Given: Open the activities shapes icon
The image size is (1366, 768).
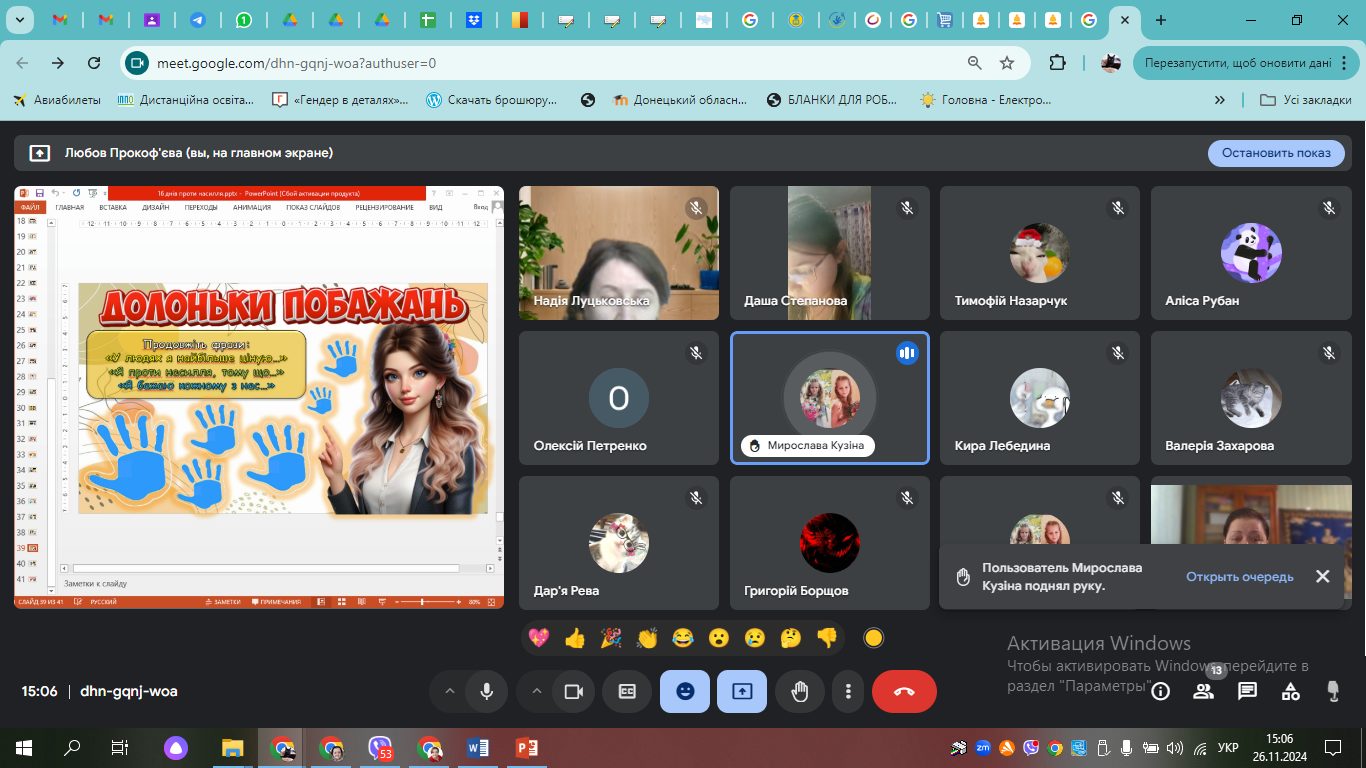Looking at the screenshot, I should pyautogui.click(x=1290, y=691).
